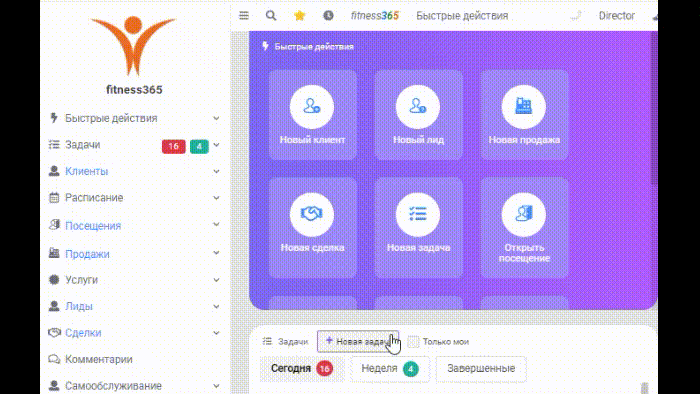Viewport: 700px width, 394px height.
Task: Click the Новая сделка handshake icon
Action: [312, 215]
